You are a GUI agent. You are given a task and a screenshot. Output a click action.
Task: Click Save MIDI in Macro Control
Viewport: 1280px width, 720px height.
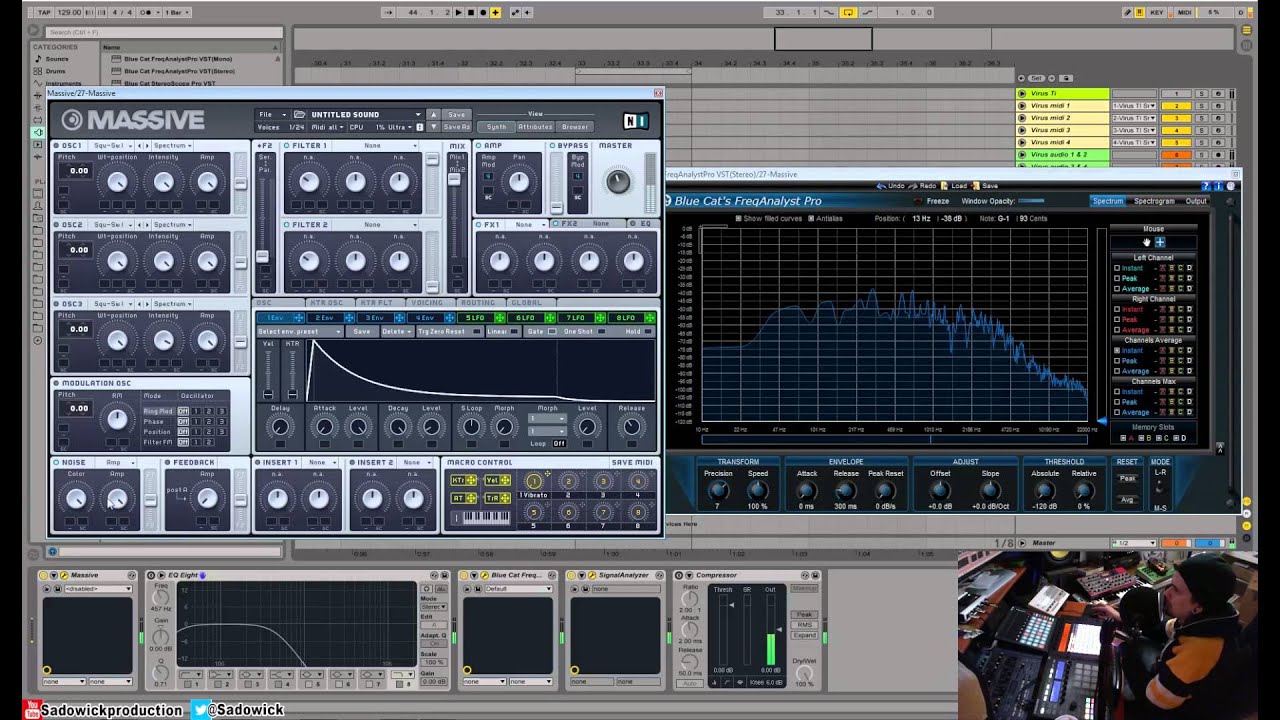pyautogui.click(x=631, y=463)
